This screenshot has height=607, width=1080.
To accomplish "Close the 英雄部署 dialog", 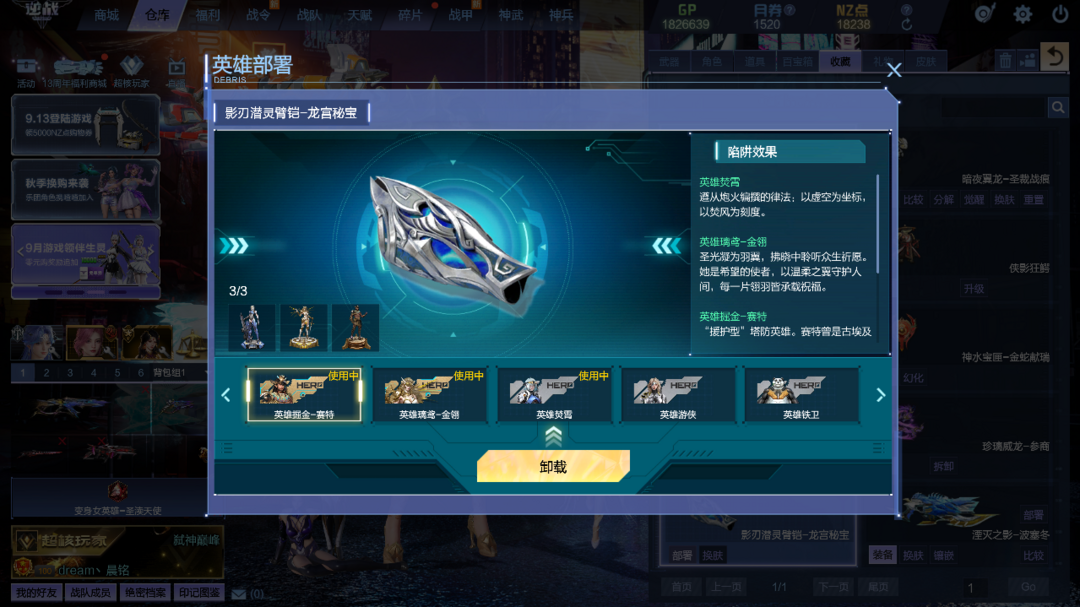I will [x=894, y=70].
